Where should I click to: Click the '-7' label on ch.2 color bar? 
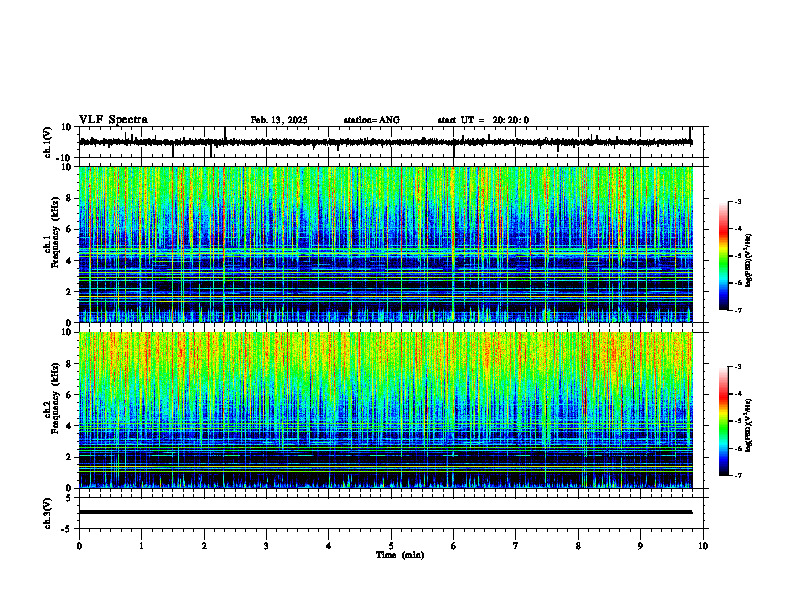[738, 476]
